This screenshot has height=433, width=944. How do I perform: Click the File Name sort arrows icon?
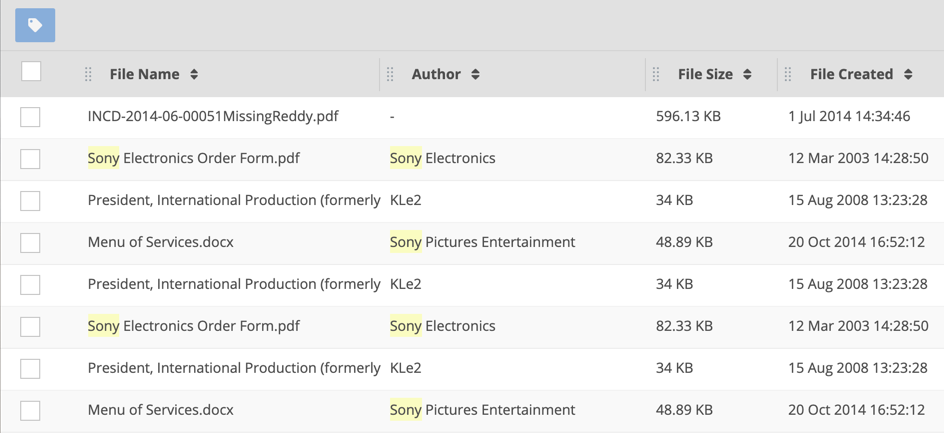(194, 75)
